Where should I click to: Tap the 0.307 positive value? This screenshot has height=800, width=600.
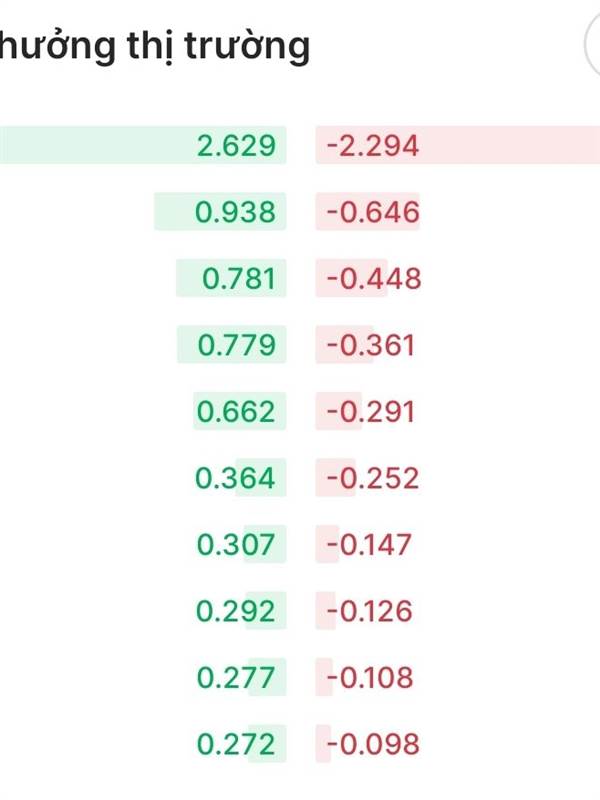(236, 544)
